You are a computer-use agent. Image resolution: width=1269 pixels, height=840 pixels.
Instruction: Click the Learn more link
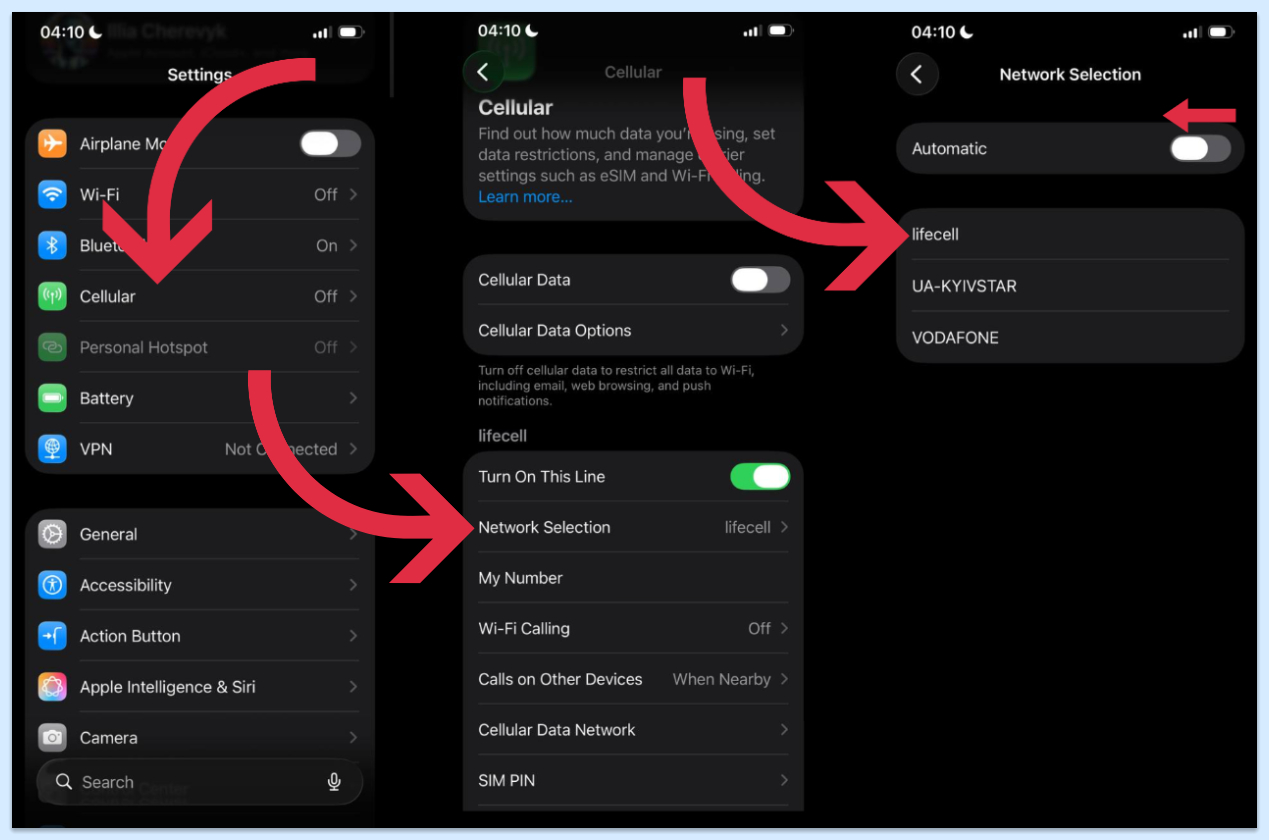point(525,197)
